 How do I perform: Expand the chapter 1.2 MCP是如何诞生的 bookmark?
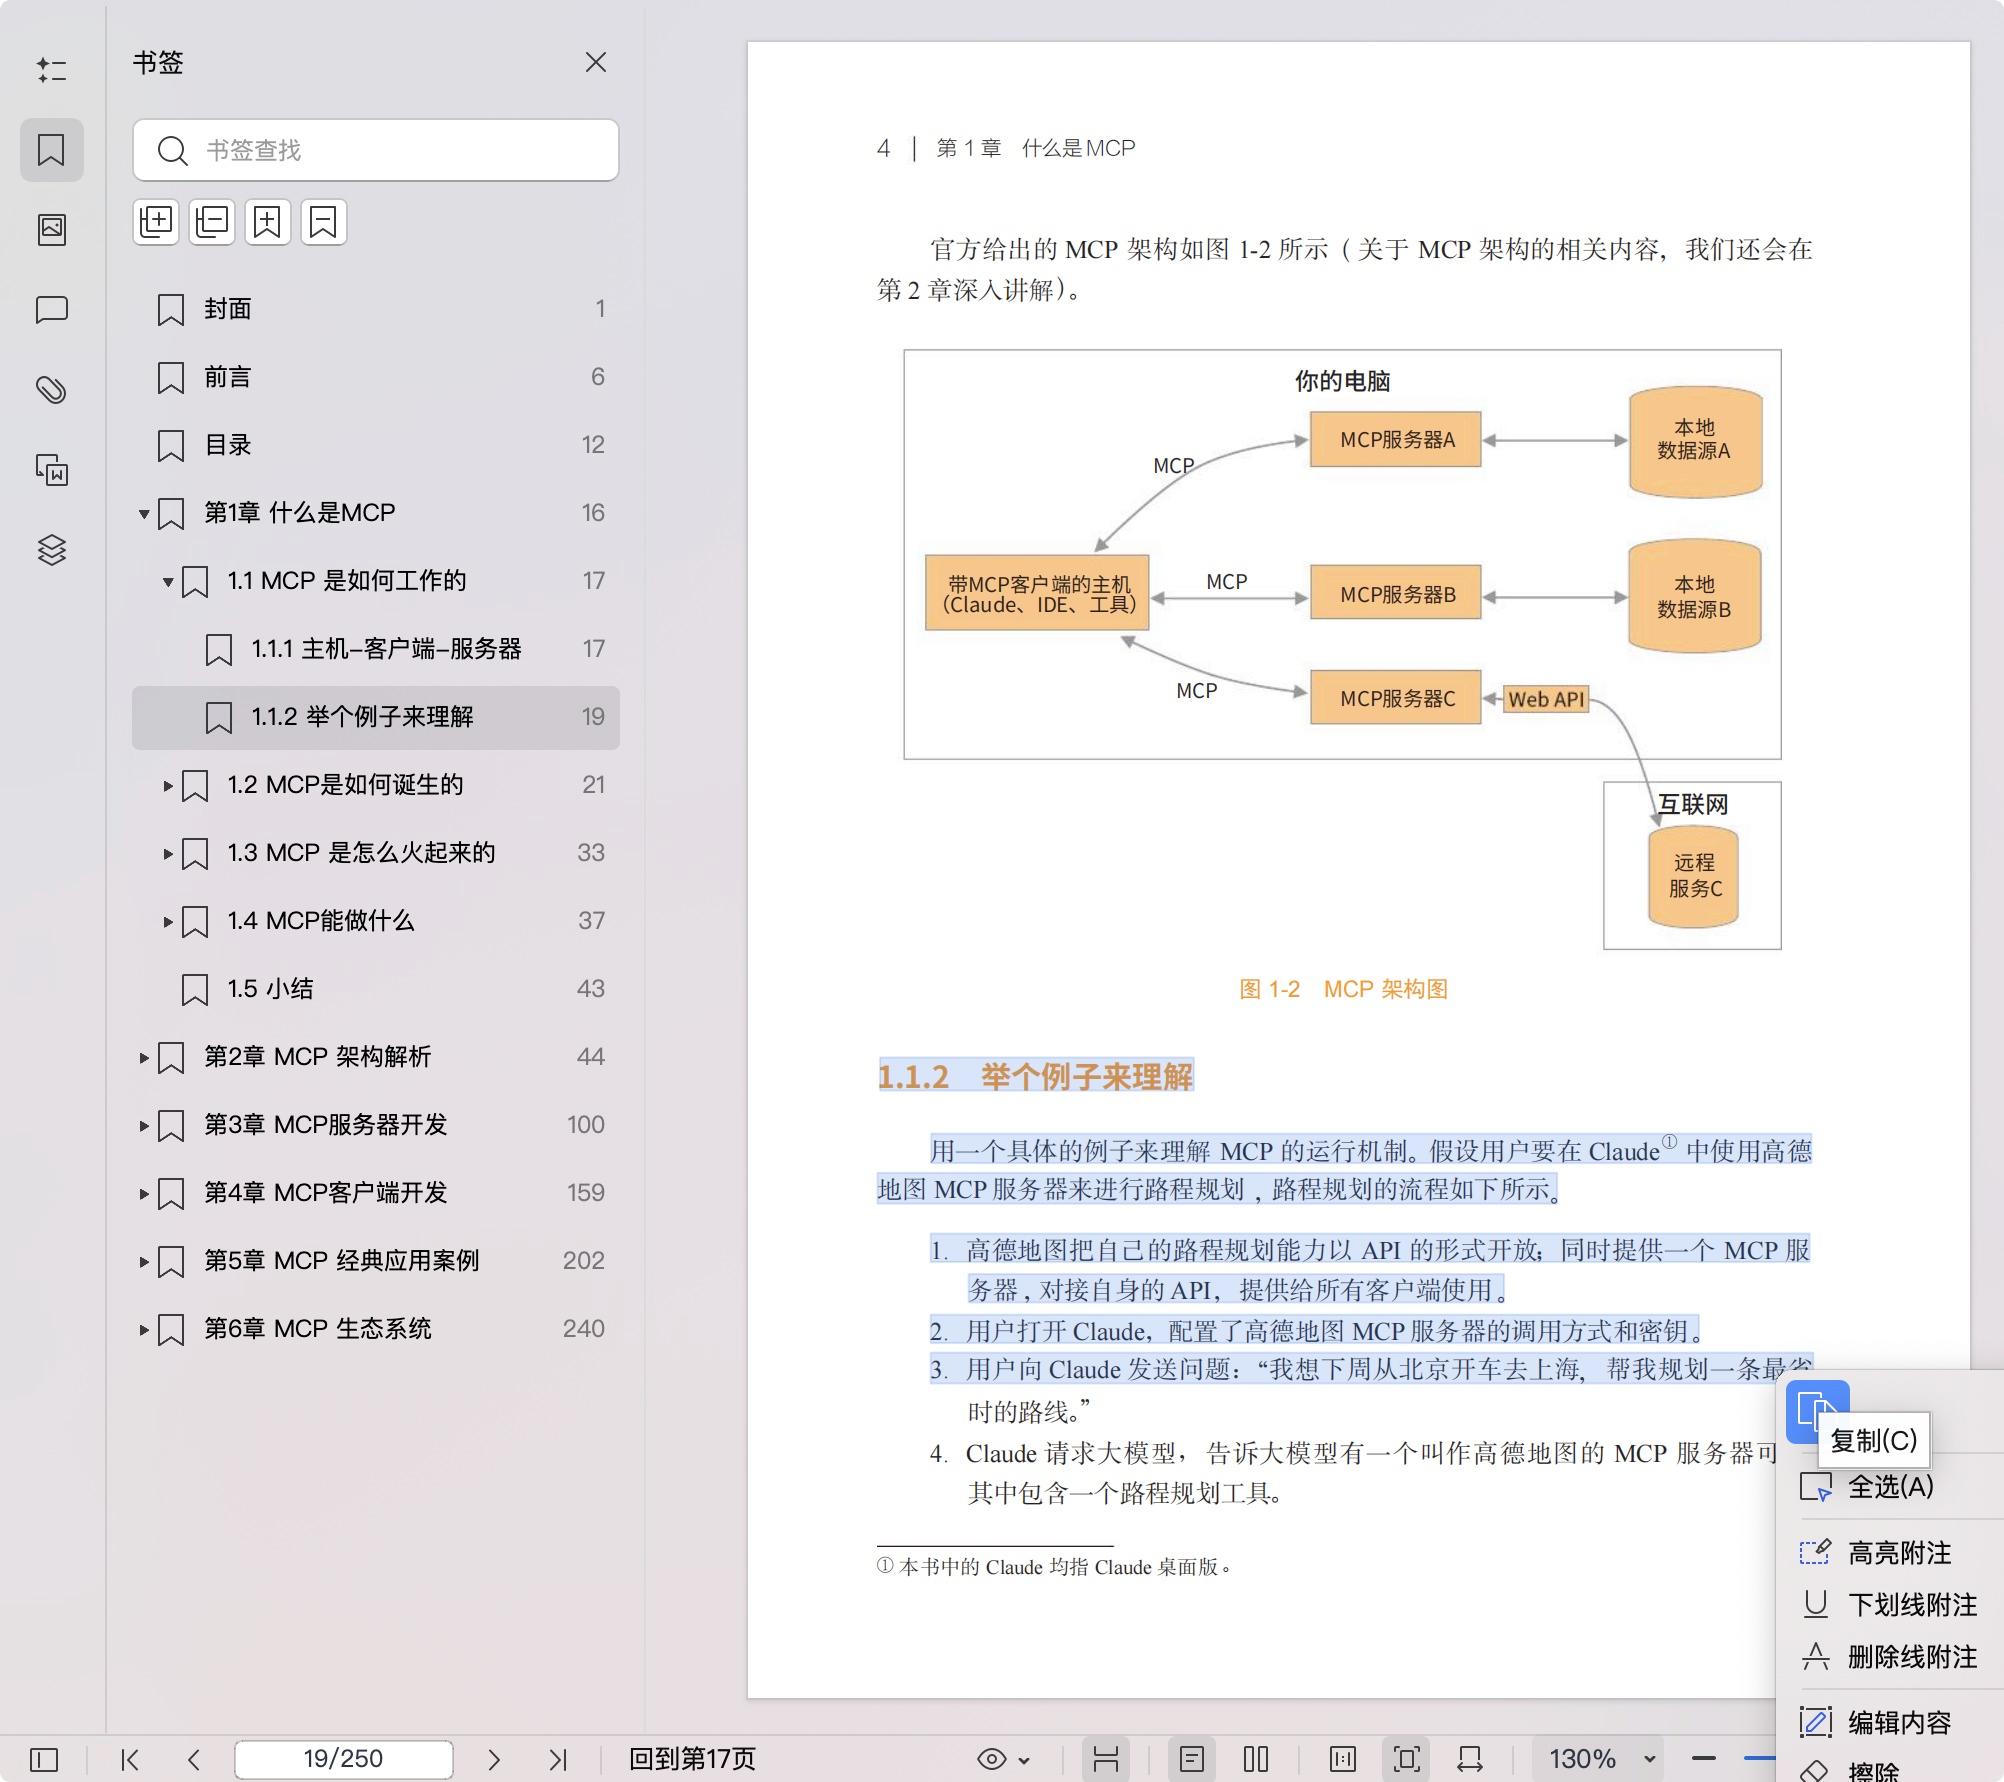coord(168,785)
